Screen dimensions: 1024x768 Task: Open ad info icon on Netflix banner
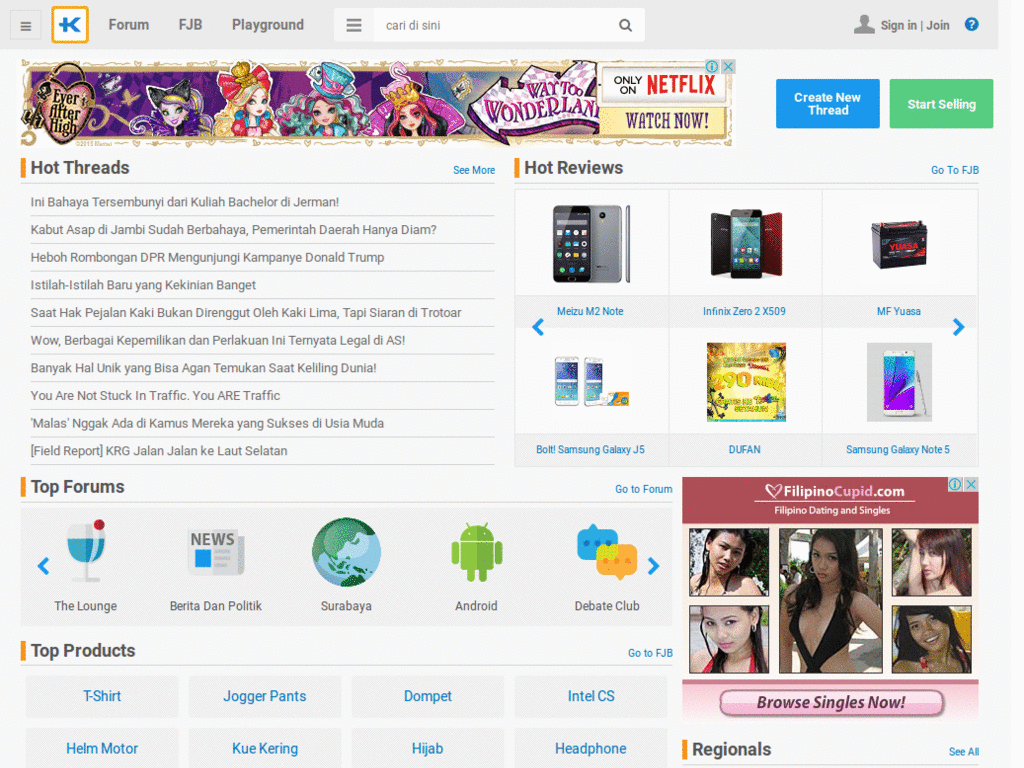(712, 67)
